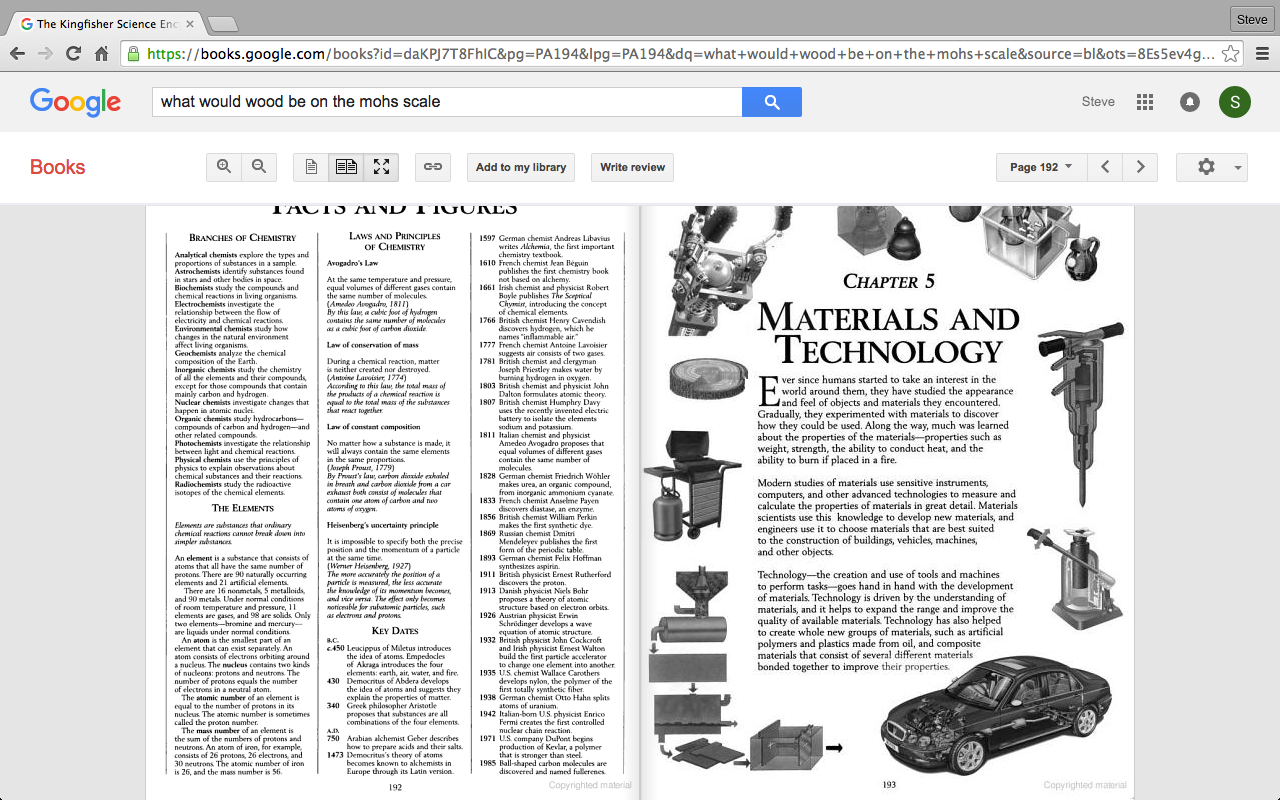Open the browser home page icon
This screenshot has width=1280, height=800.
pos(101,54)
